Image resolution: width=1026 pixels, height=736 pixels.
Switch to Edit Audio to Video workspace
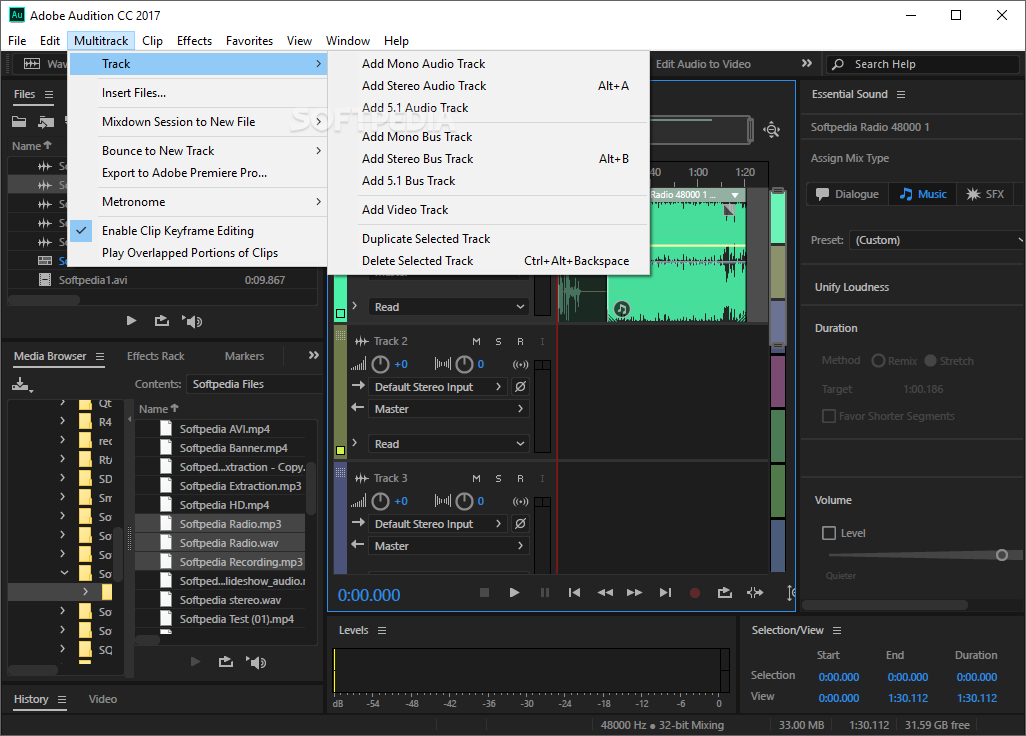[x=703, y=64]
